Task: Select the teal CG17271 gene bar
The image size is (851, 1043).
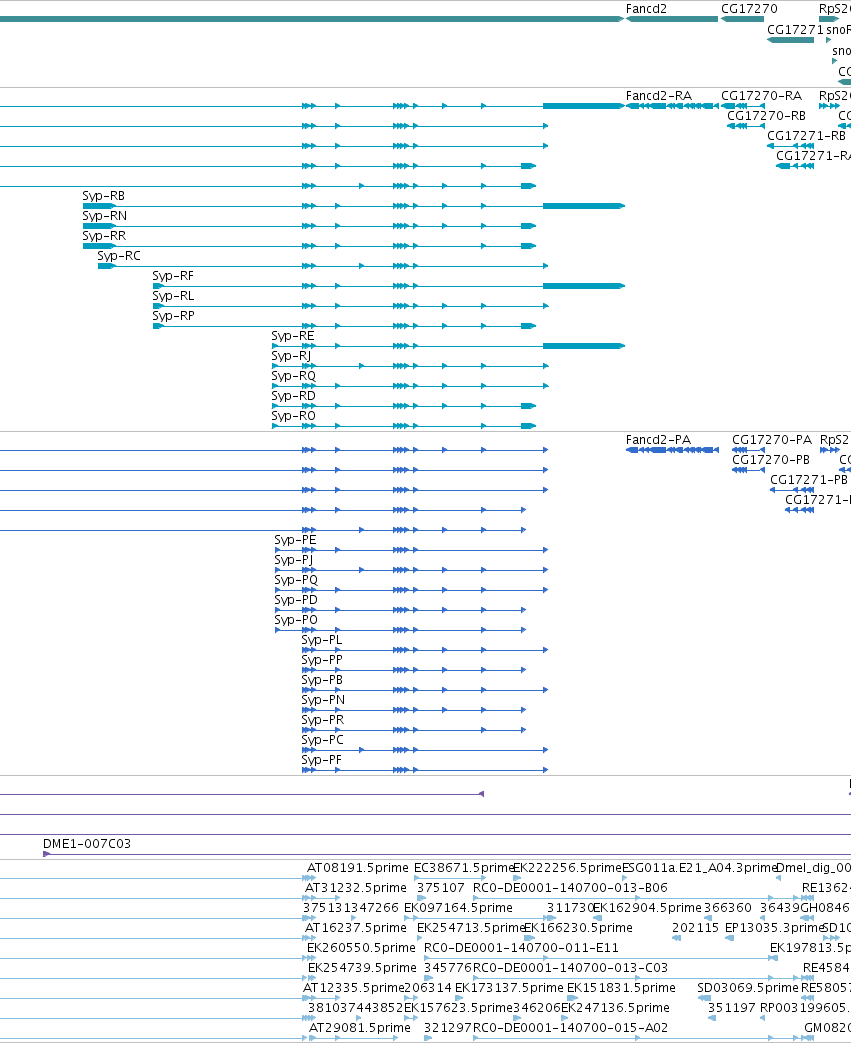Action: coord(790,40)
